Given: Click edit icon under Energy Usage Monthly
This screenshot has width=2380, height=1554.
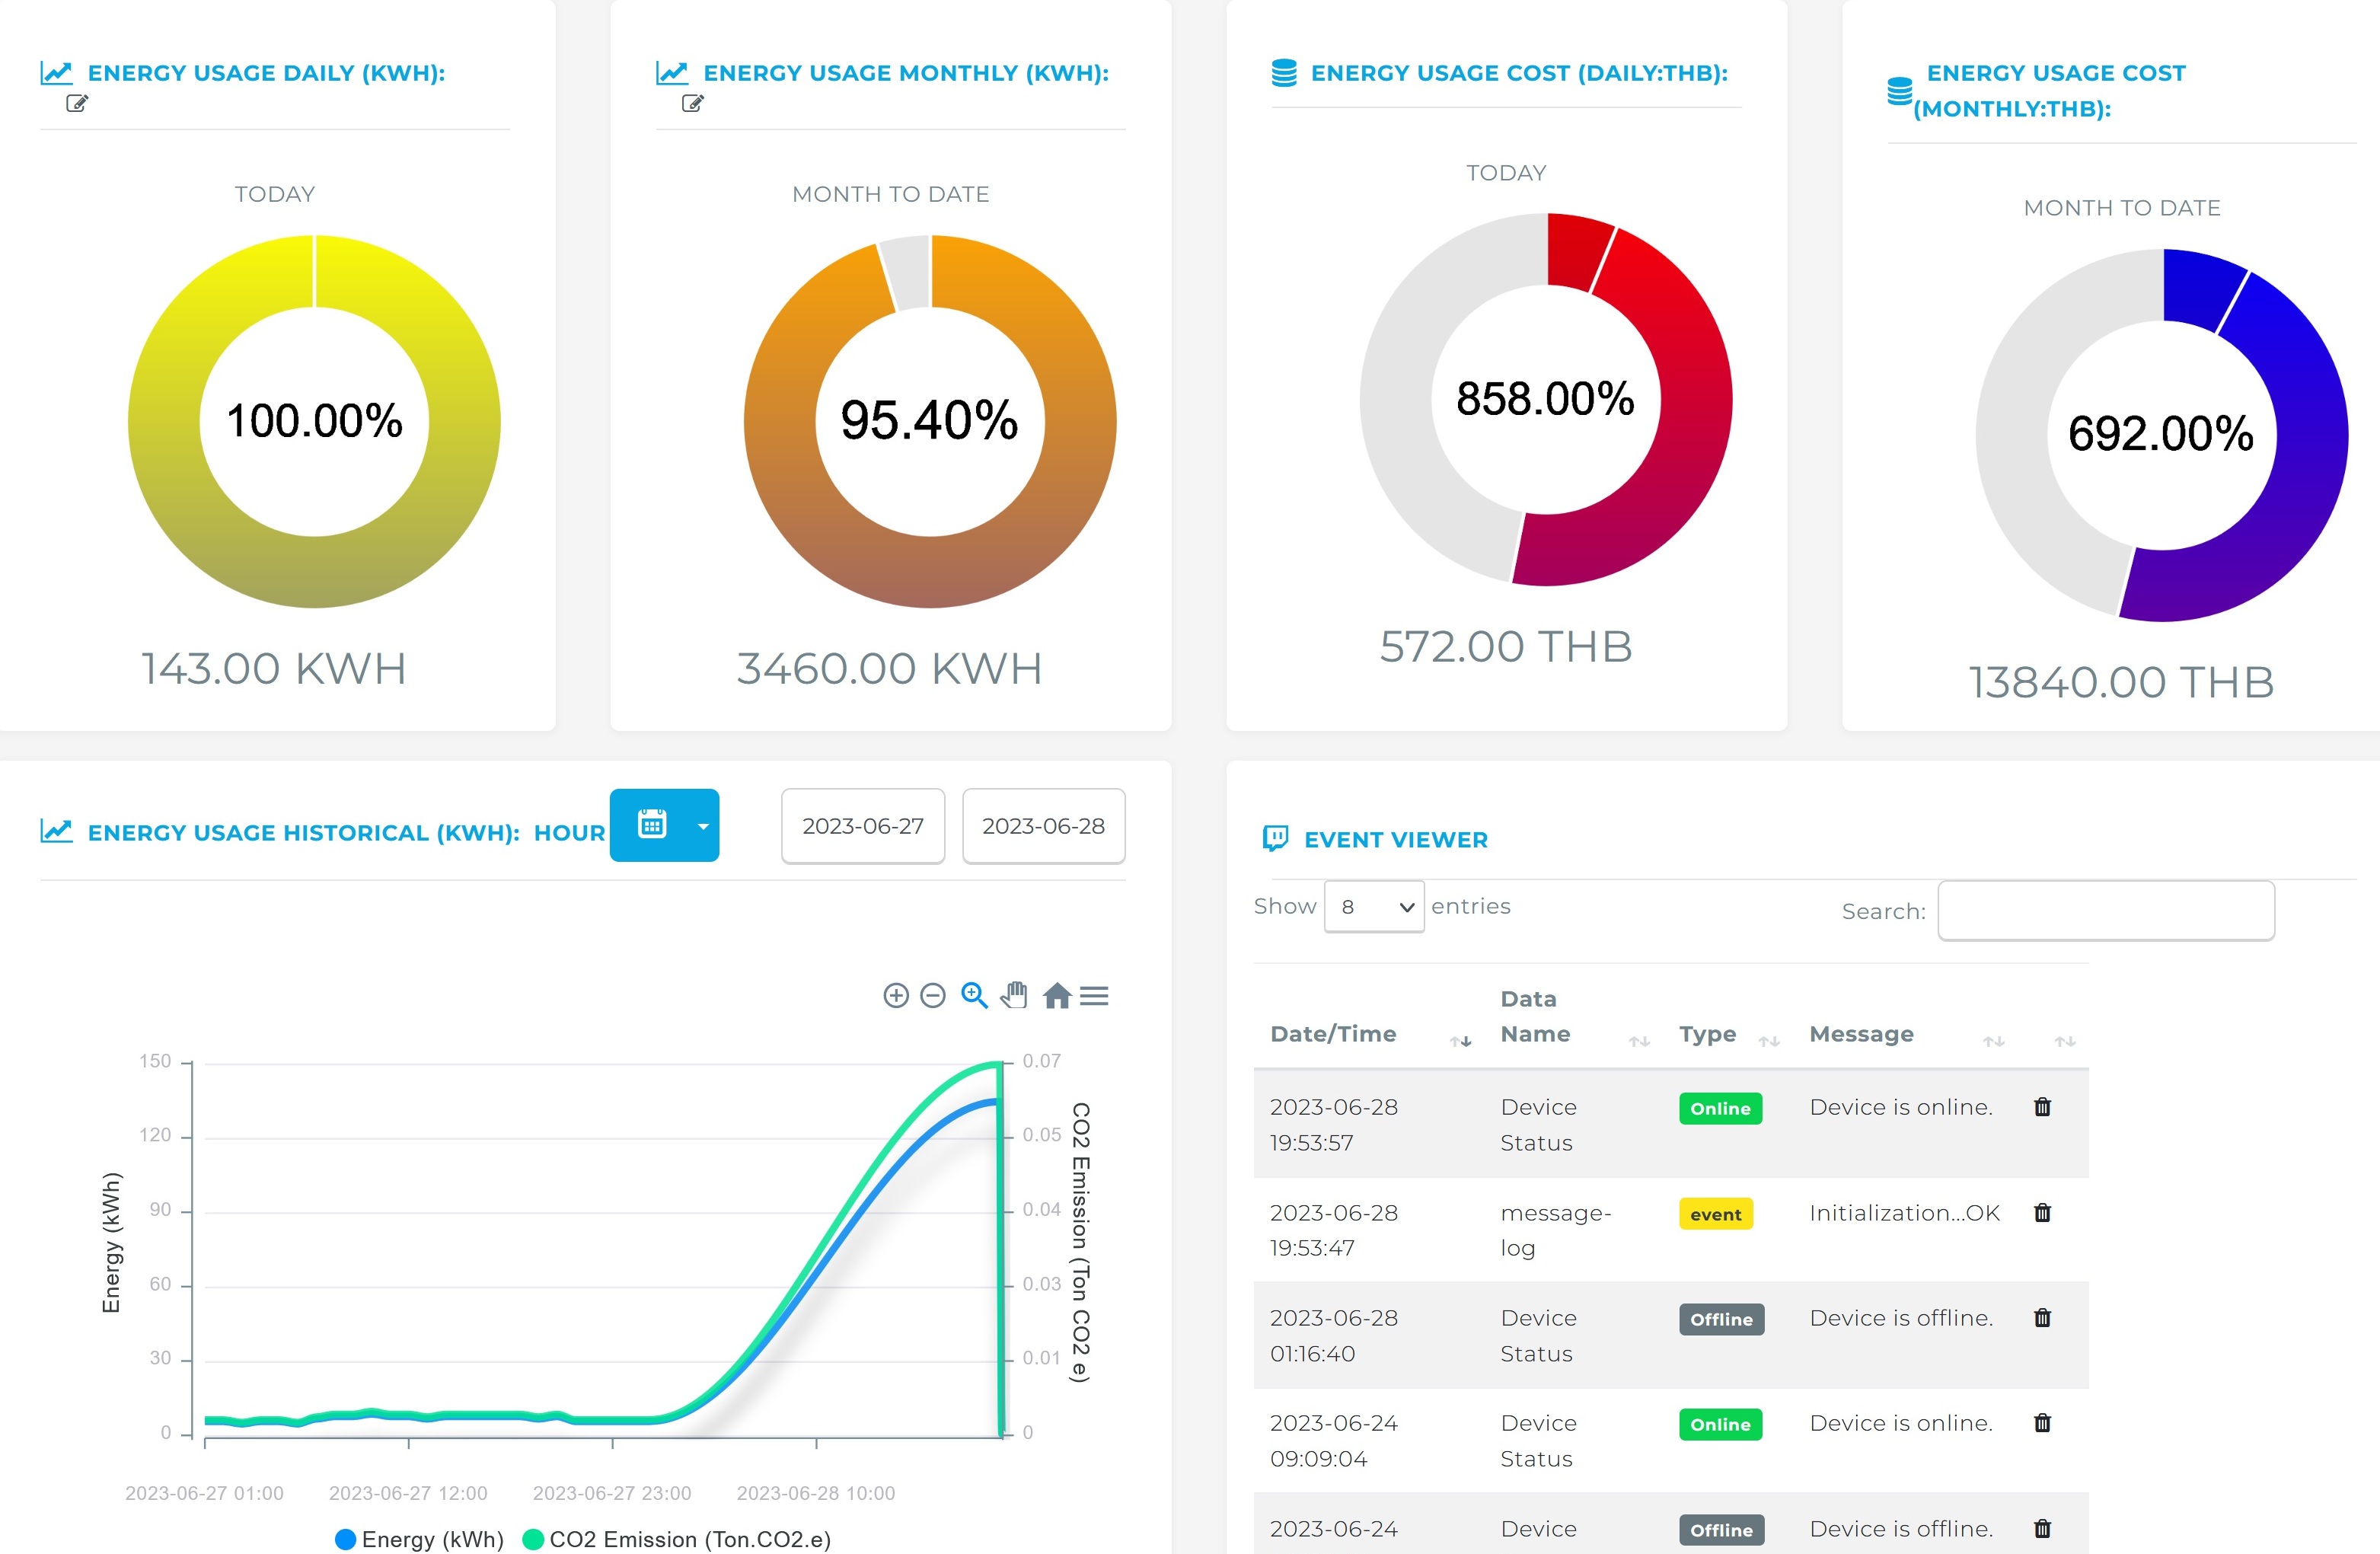Looking at the screenshot, I should point(692,103).
